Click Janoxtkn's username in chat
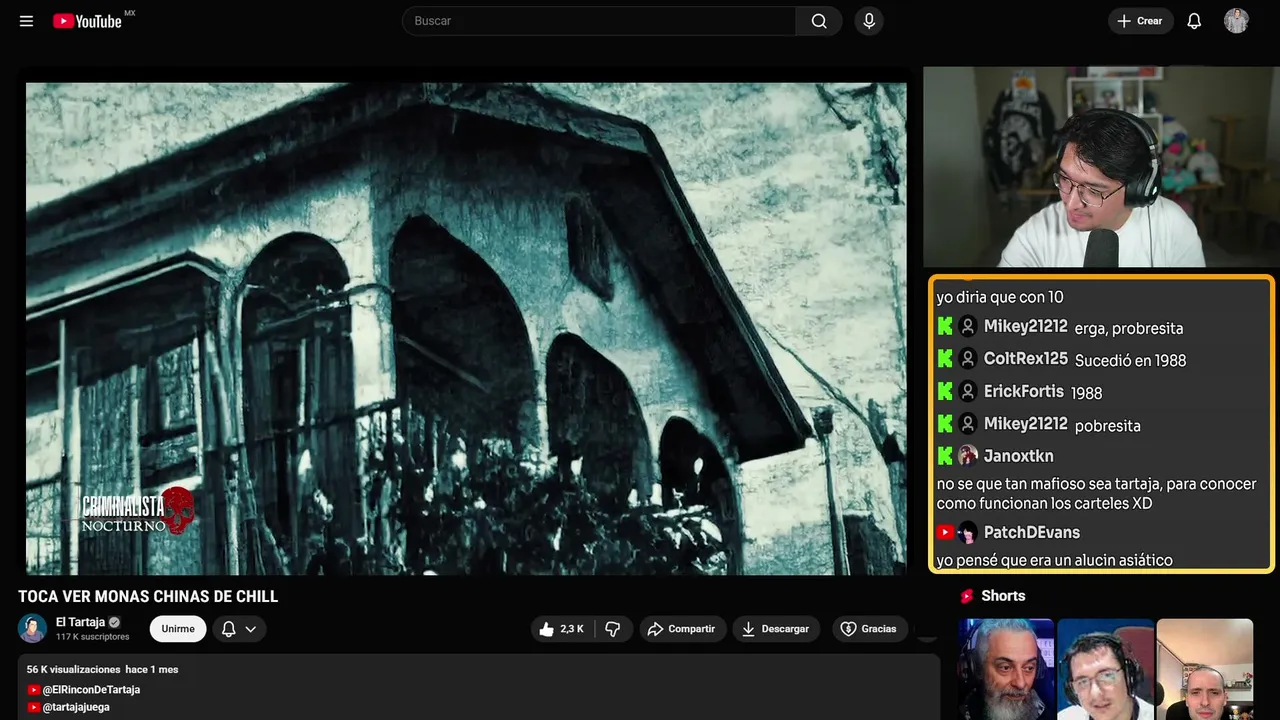1280x720 pixels. pyautogui.click(x=1018, y=456)
